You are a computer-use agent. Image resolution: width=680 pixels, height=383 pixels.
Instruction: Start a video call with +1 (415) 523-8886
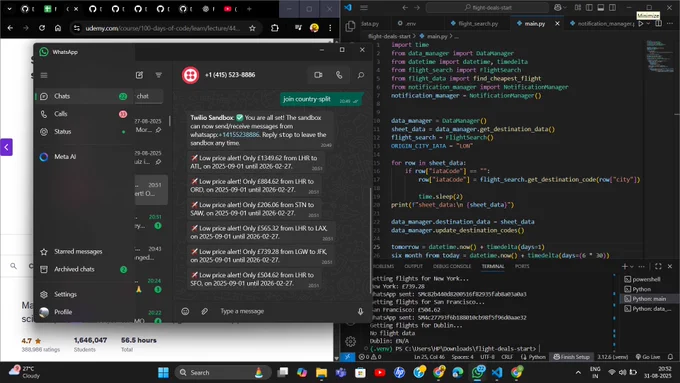318,75
